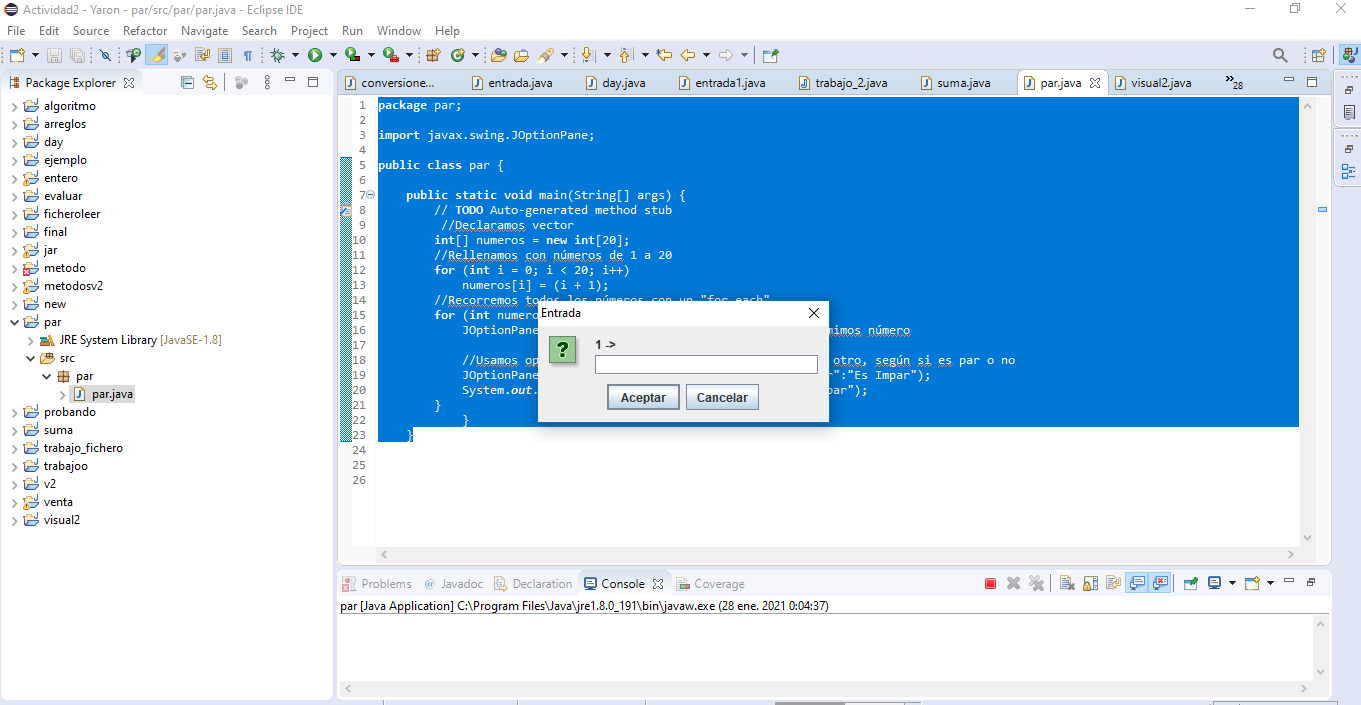Toggle Show Console When Standard Error Changes
Screen dimensions: 1361x705
(x=1160, y=583)
